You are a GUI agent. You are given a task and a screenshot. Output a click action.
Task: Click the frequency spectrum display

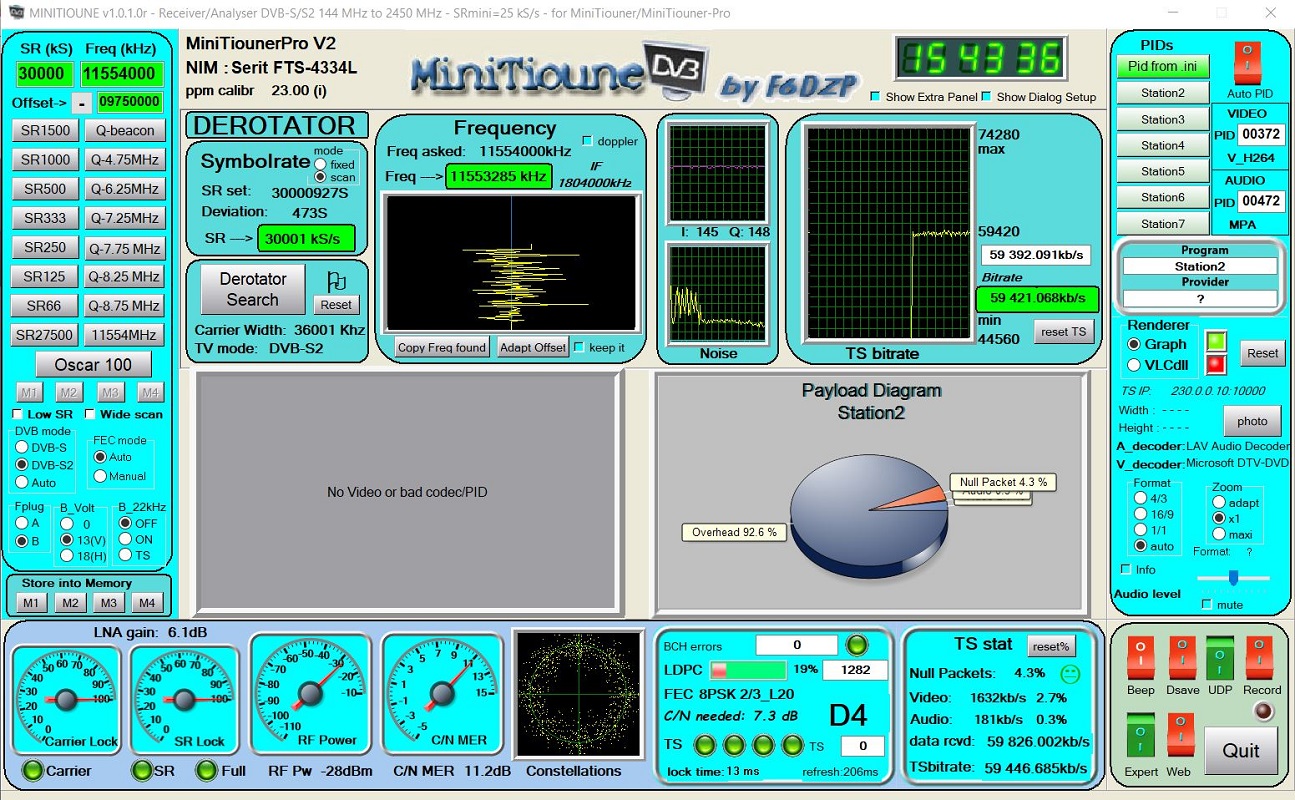coord(511,262)
